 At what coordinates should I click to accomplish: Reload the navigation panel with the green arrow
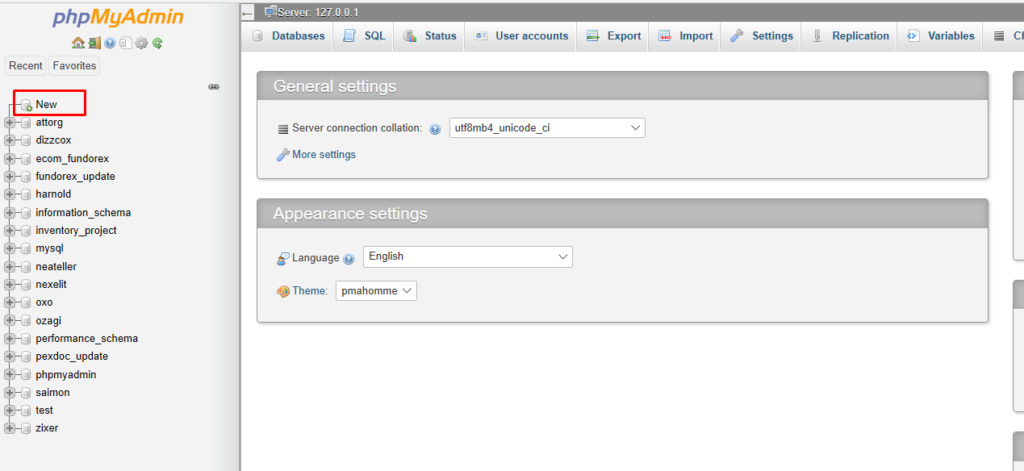(157, 42)
